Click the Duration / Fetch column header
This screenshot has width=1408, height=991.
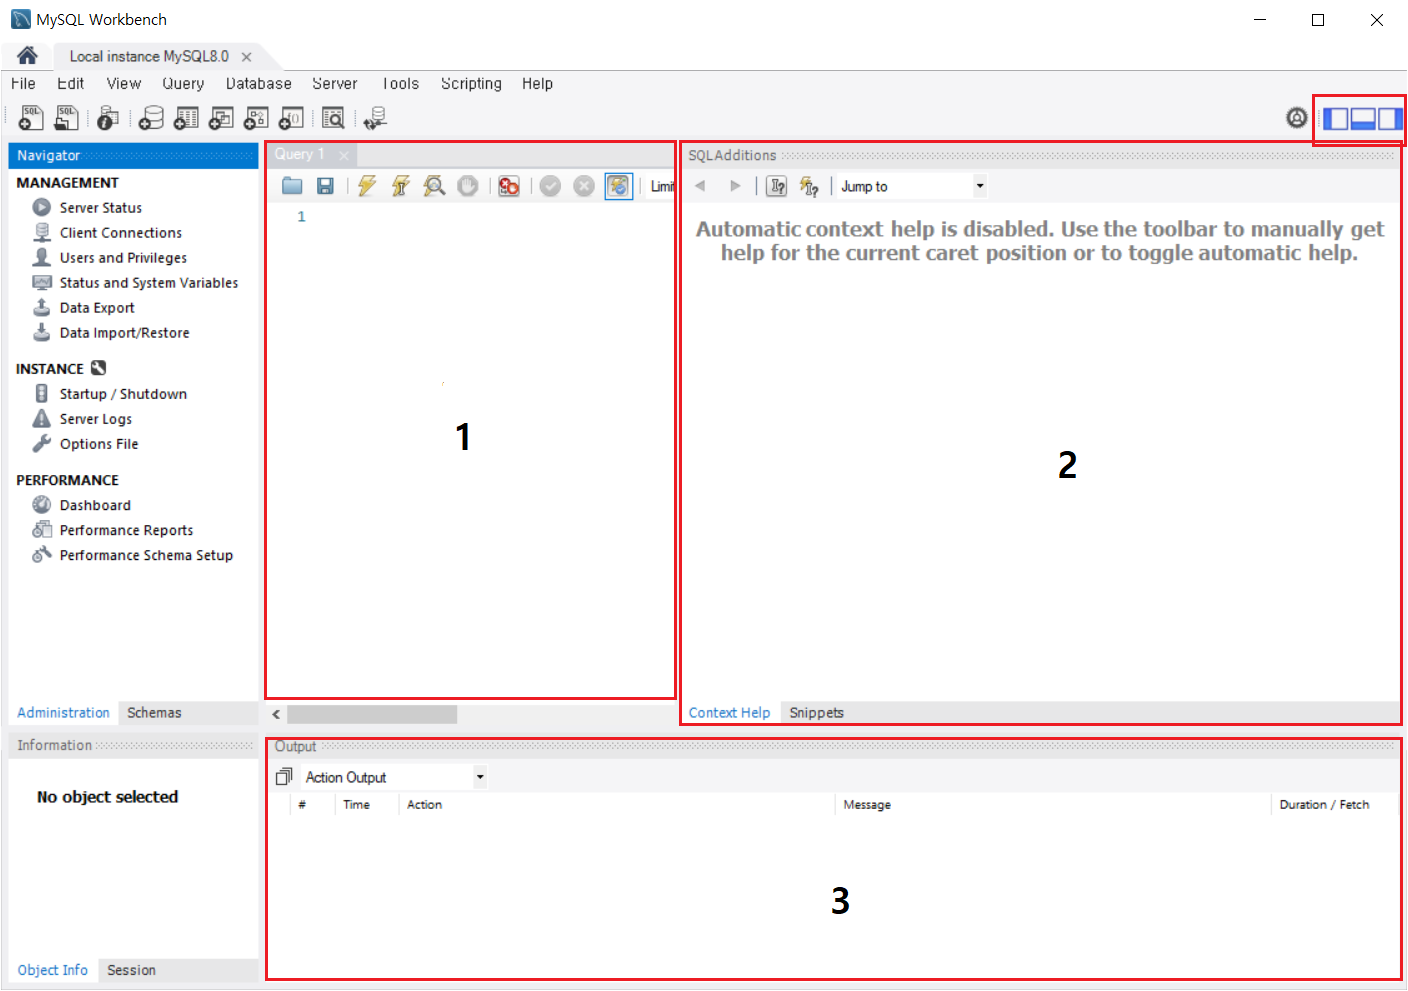(x=1324, y=805)
